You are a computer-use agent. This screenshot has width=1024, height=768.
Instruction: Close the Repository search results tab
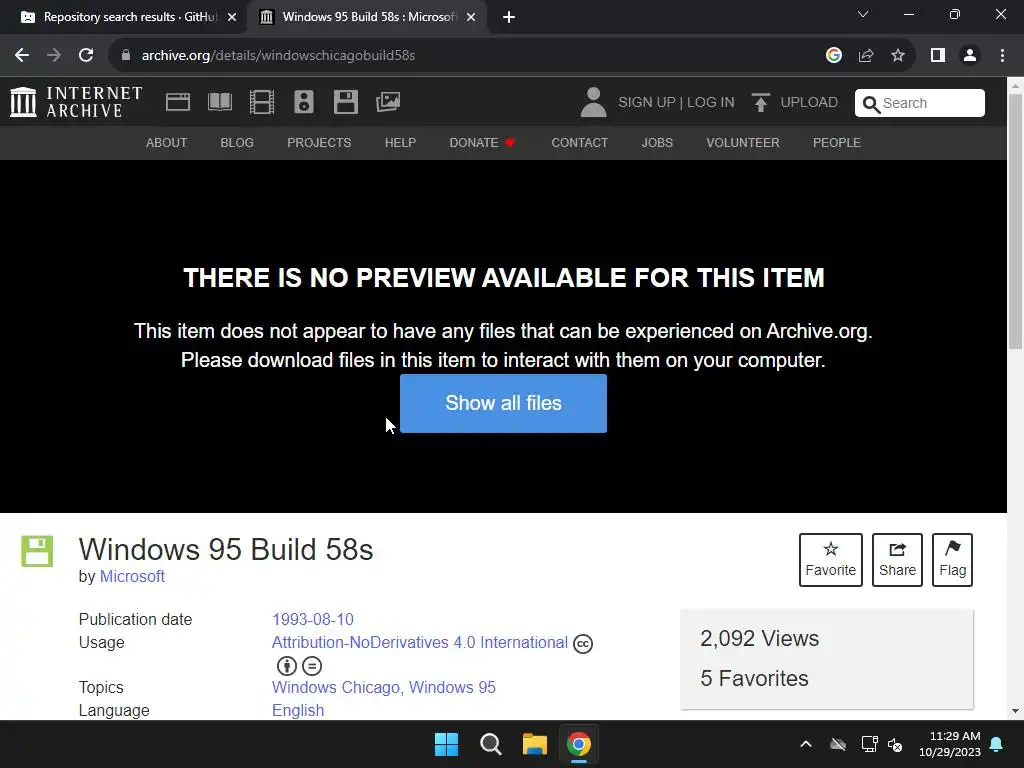point(232,17)
